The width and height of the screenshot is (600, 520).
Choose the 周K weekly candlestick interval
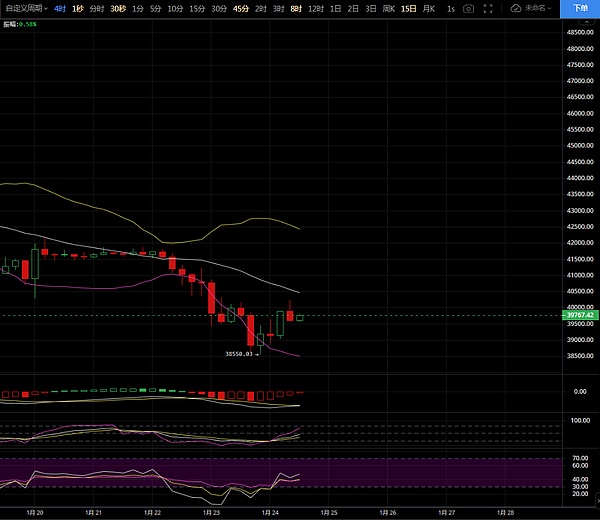point(389,8)
